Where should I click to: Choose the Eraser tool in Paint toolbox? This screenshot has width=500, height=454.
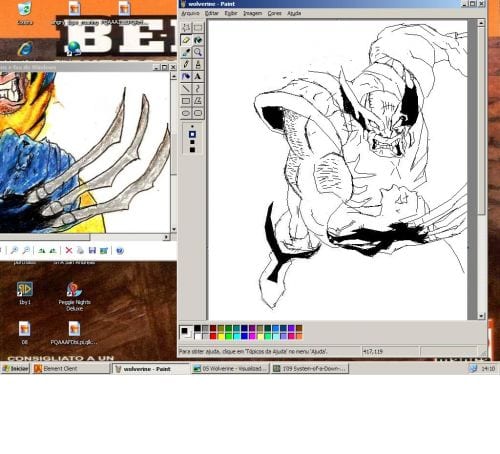click(186, 40)
